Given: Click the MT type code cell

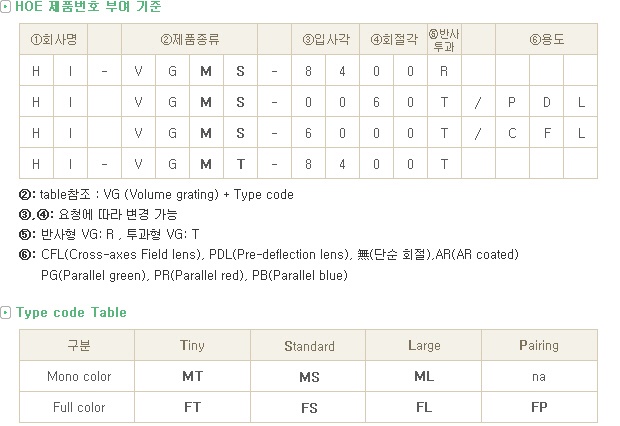Looking at the screenshot, I should pyautogui.click(x=192, y=376).
